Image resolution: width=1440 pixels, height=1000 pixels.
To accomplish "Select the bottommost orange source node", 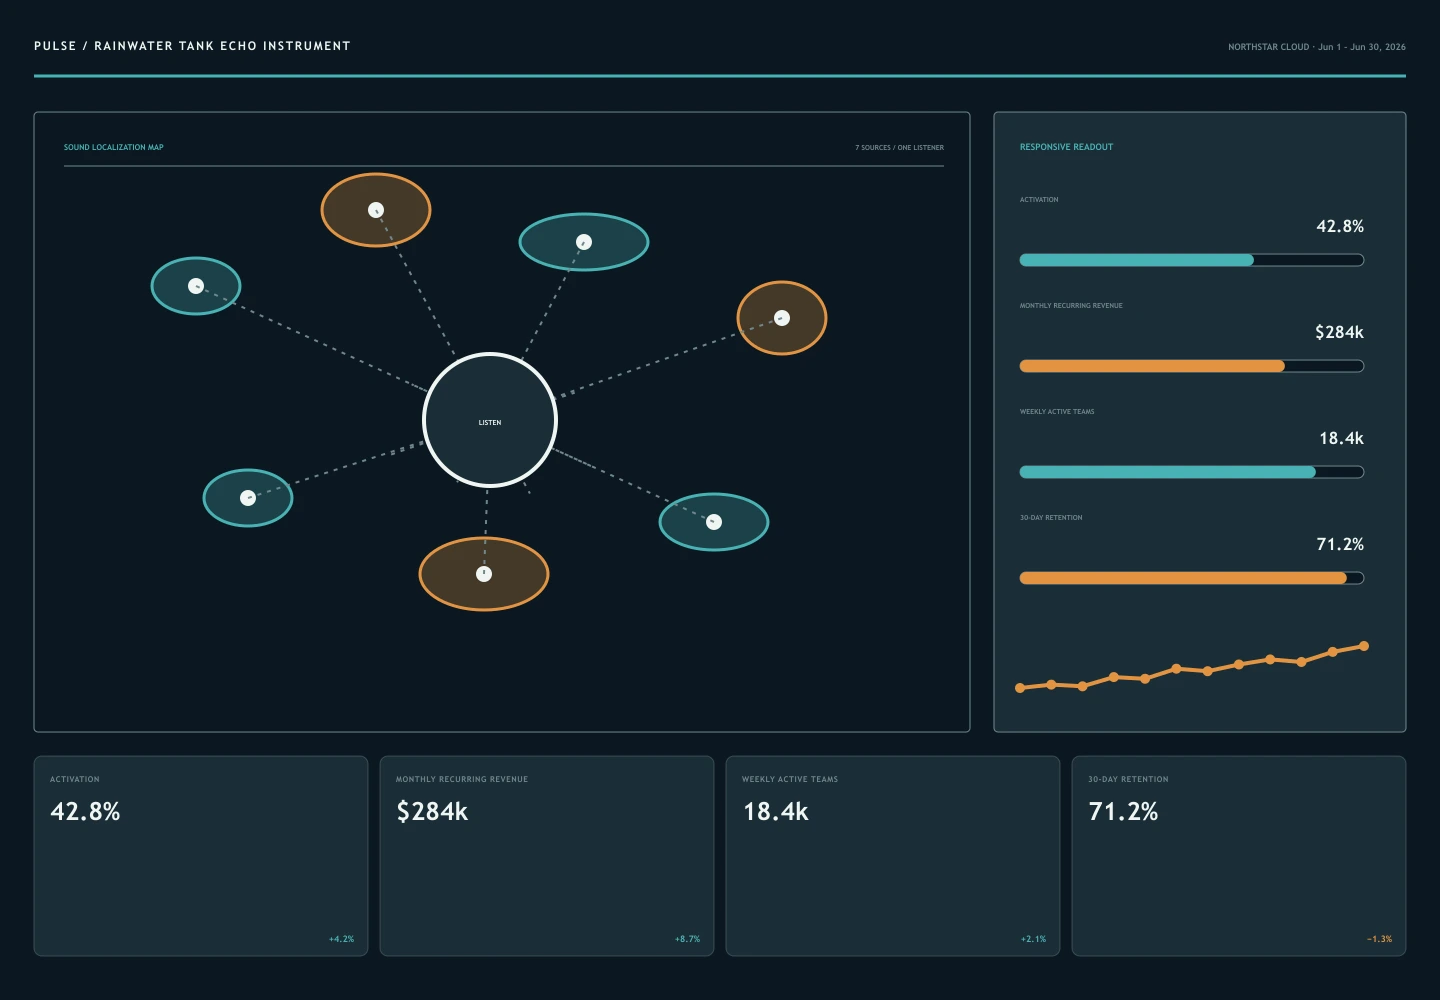I will [484, 574].
